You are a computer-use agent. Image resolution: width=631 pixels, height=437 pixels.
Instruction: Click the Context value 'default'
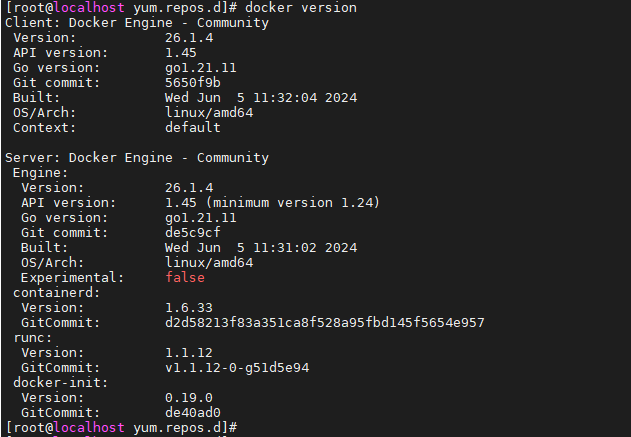[x=193, y=128]
